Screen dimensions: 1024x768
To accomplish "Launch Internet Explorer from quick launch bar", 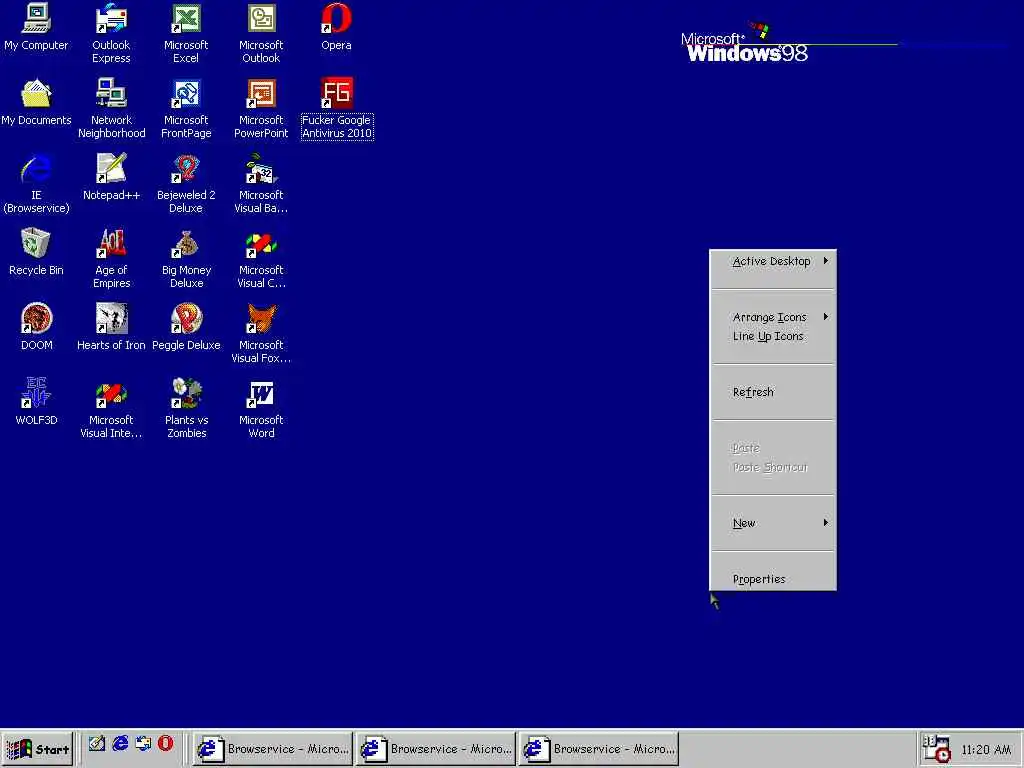I will [120, 743].
